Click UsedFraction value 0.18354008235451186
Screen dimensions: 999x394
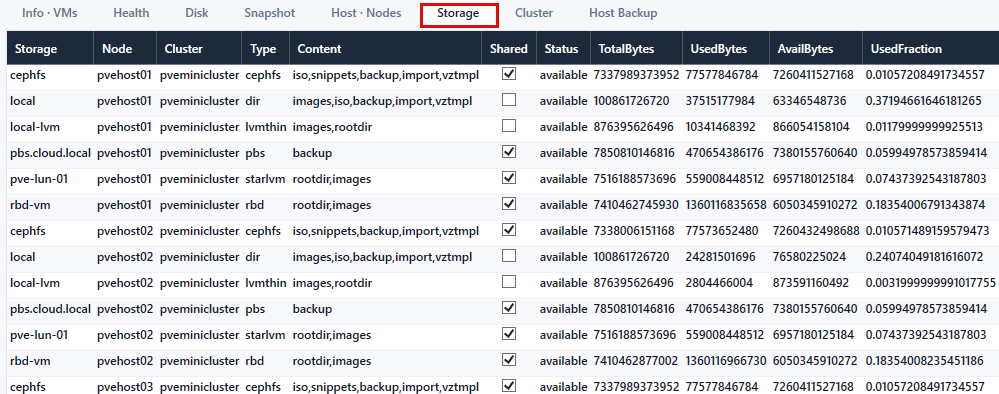pos(924,361)
